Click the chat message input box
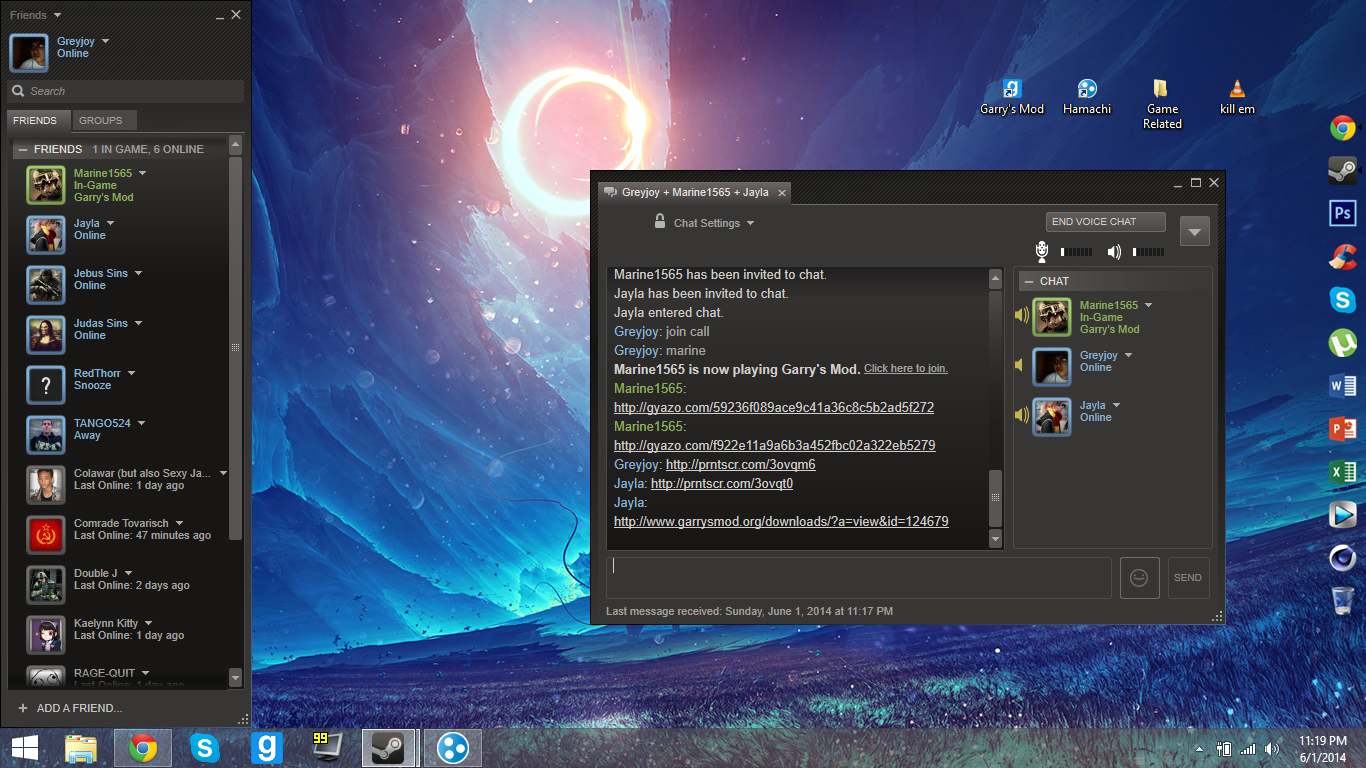The height and width of the screenshot is (768, 1366). (859, 578)
